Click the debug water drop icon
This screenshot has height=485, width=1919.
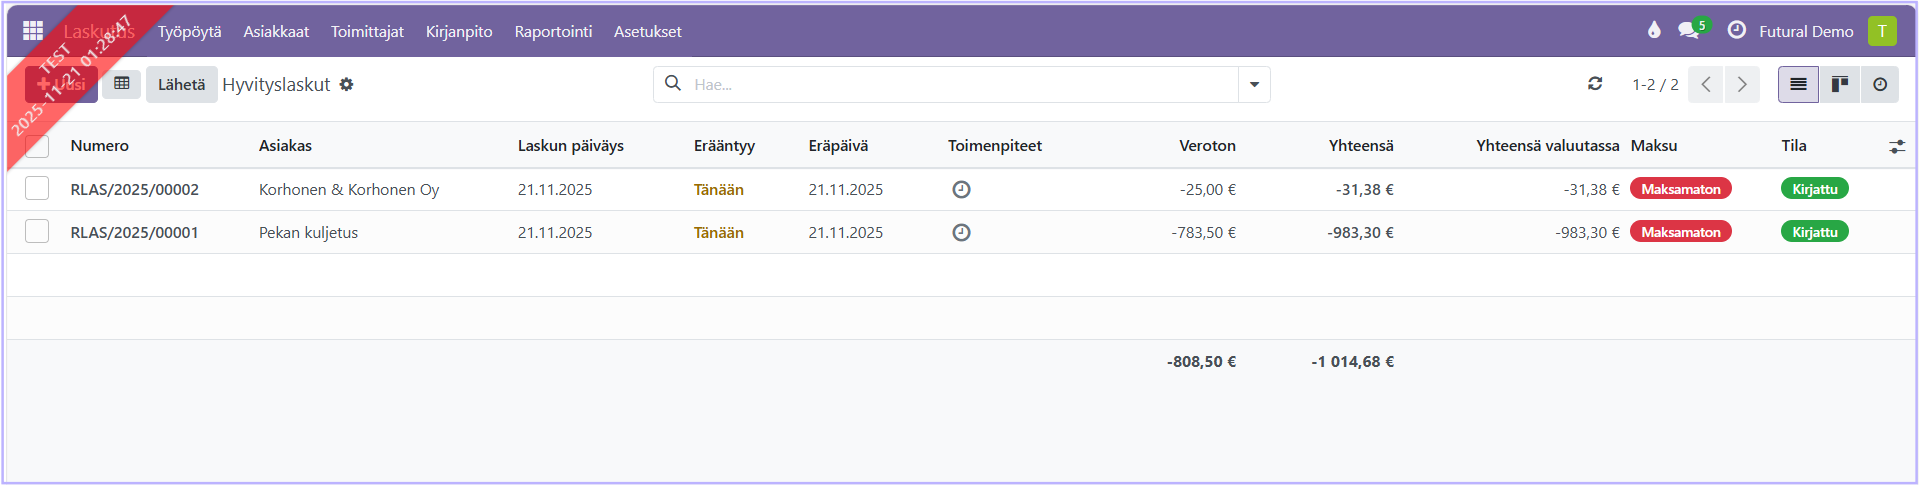pos(1654,30)
